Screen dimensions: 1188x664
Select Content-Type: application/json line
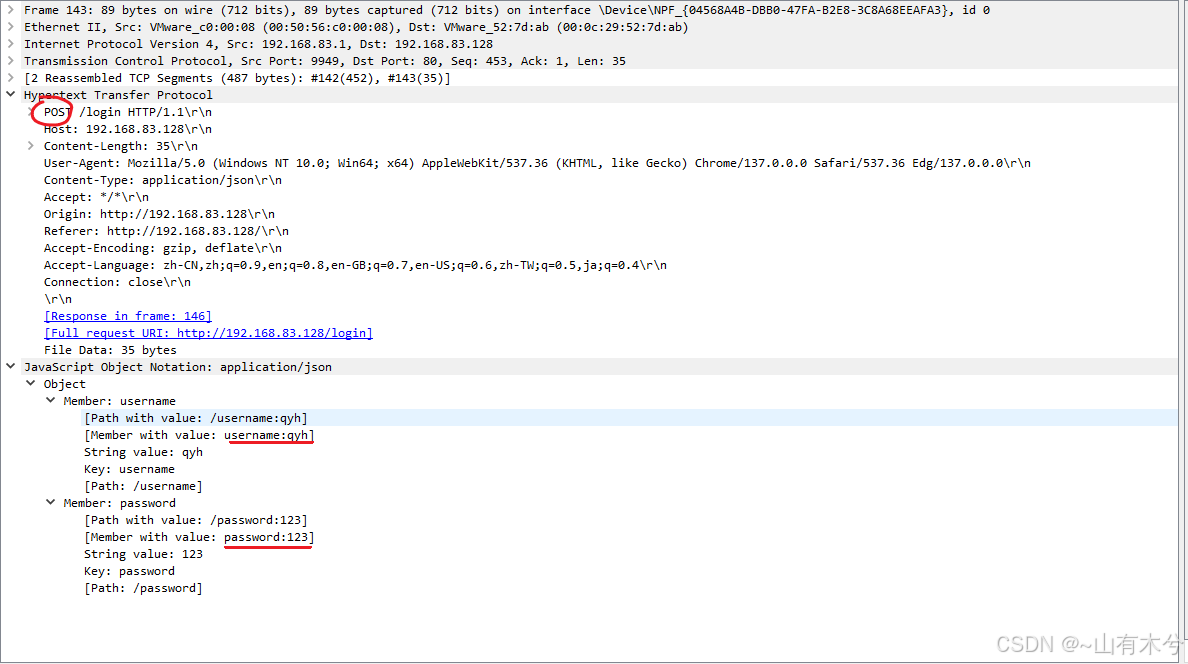[x=162, y=180]
